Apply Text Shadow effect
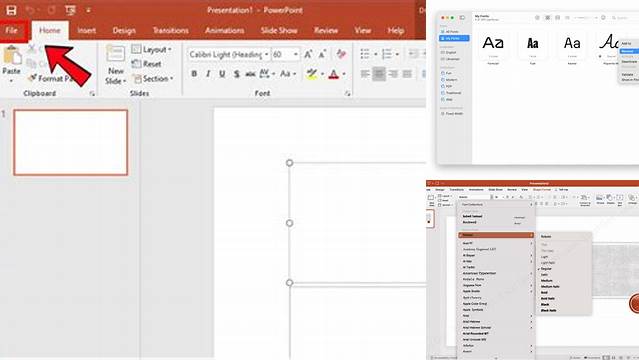The image size is (639, 360). (x=236, y=74)
